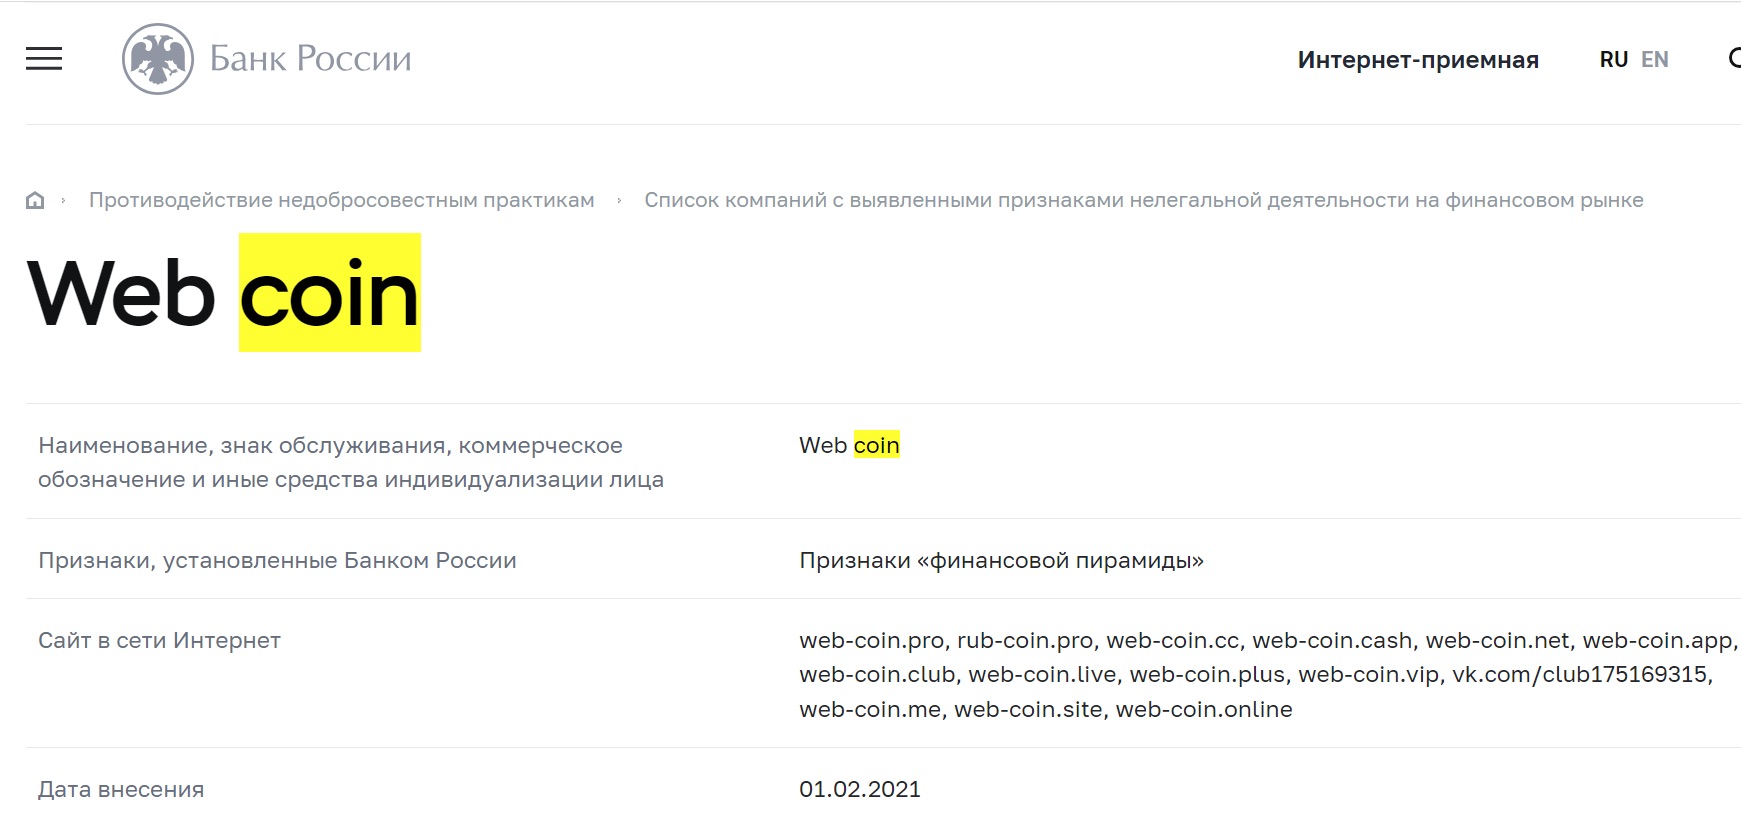Image resolution: width=1741 pixels, height=817 pixels.
Task: Click the Дата внесения label
Action: pyautogui.click(x=121, y=789)
